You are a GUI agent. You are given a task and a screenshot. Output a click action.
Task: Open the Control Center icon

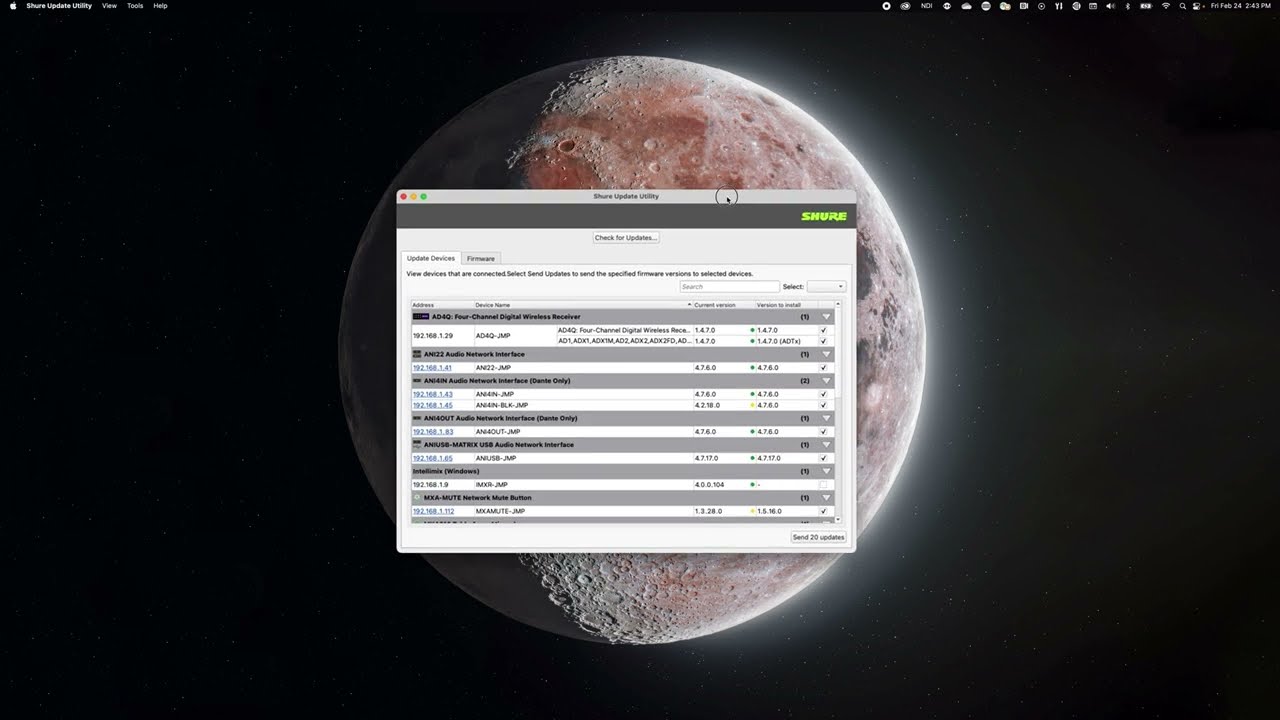coord(1197,6)
